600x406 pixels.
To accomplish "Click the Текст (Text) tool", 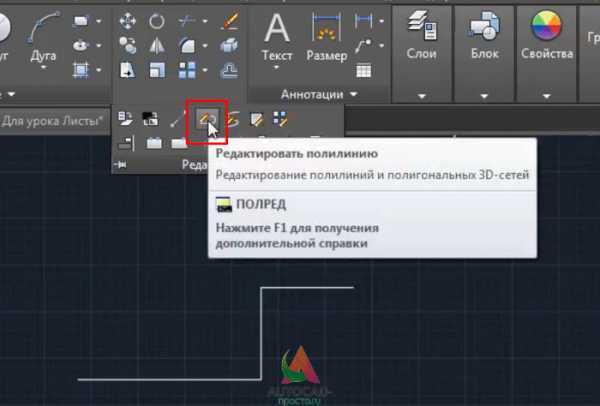I will coord(277,38).
